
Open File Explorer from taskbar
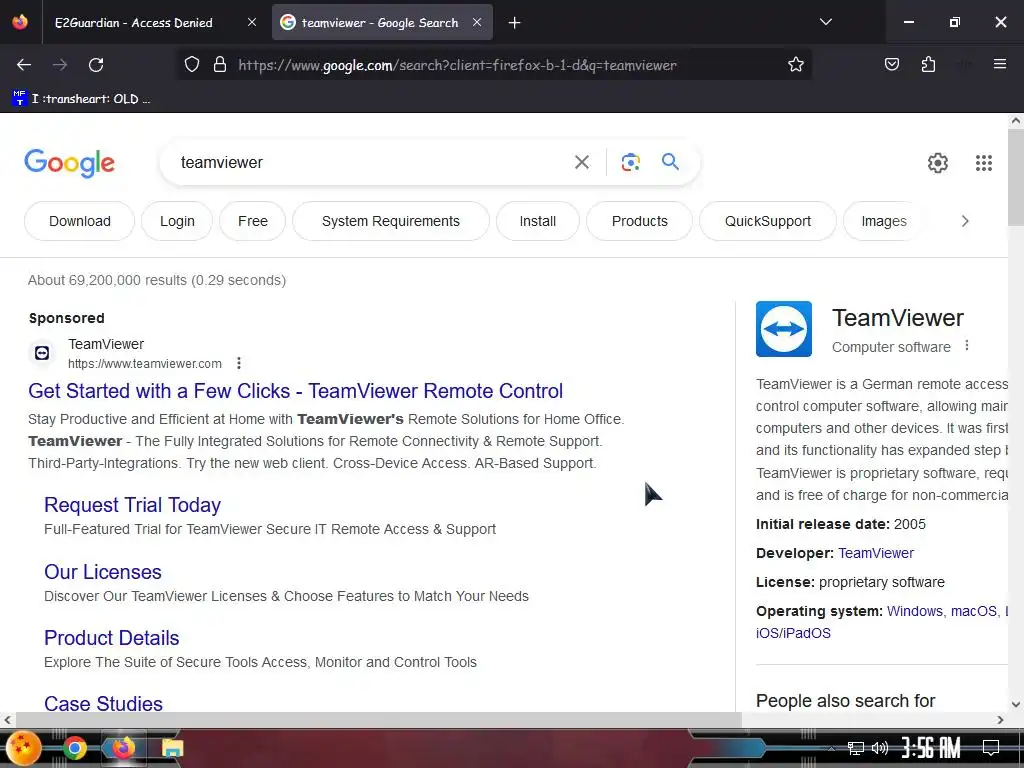click(172, 748)
